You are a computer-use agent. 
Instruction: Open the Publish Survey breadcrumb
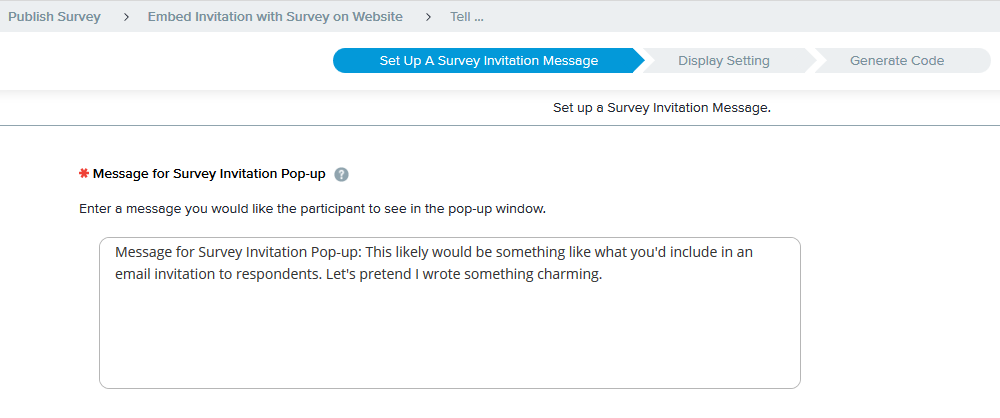pos(54,17)
